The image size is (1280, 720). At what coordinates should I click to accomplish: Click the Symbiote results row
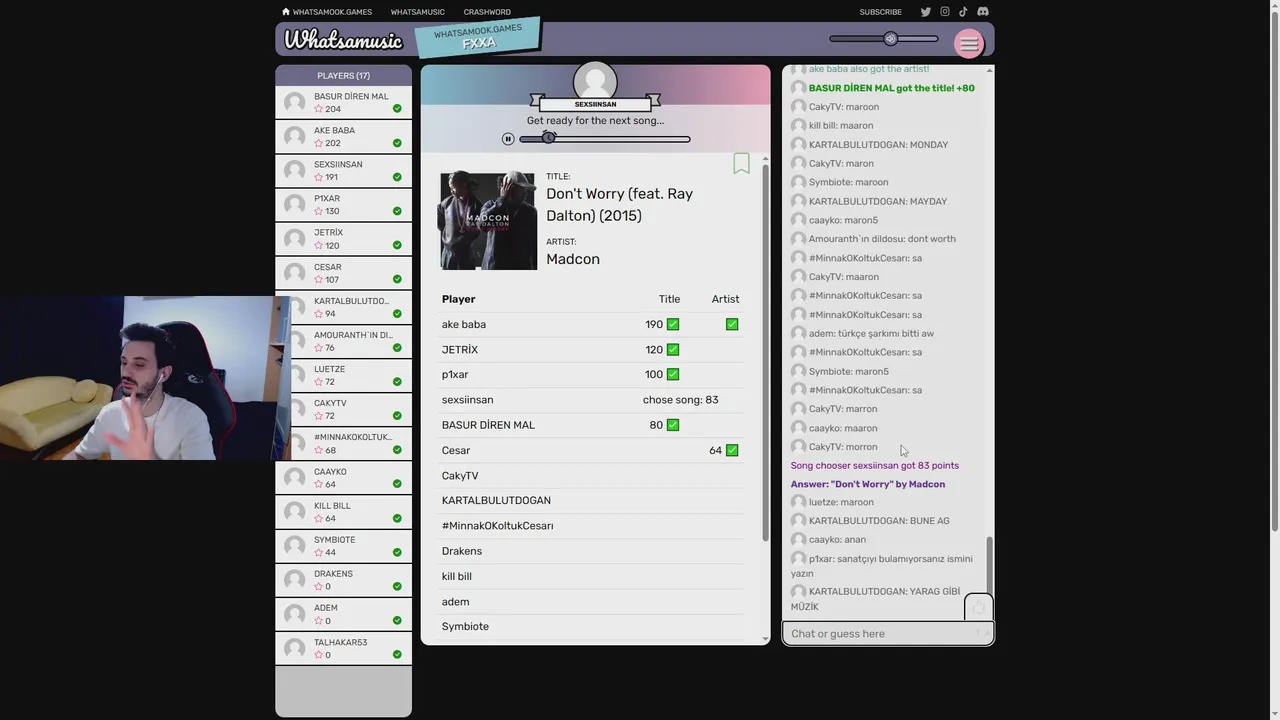[x=590, y=627]
